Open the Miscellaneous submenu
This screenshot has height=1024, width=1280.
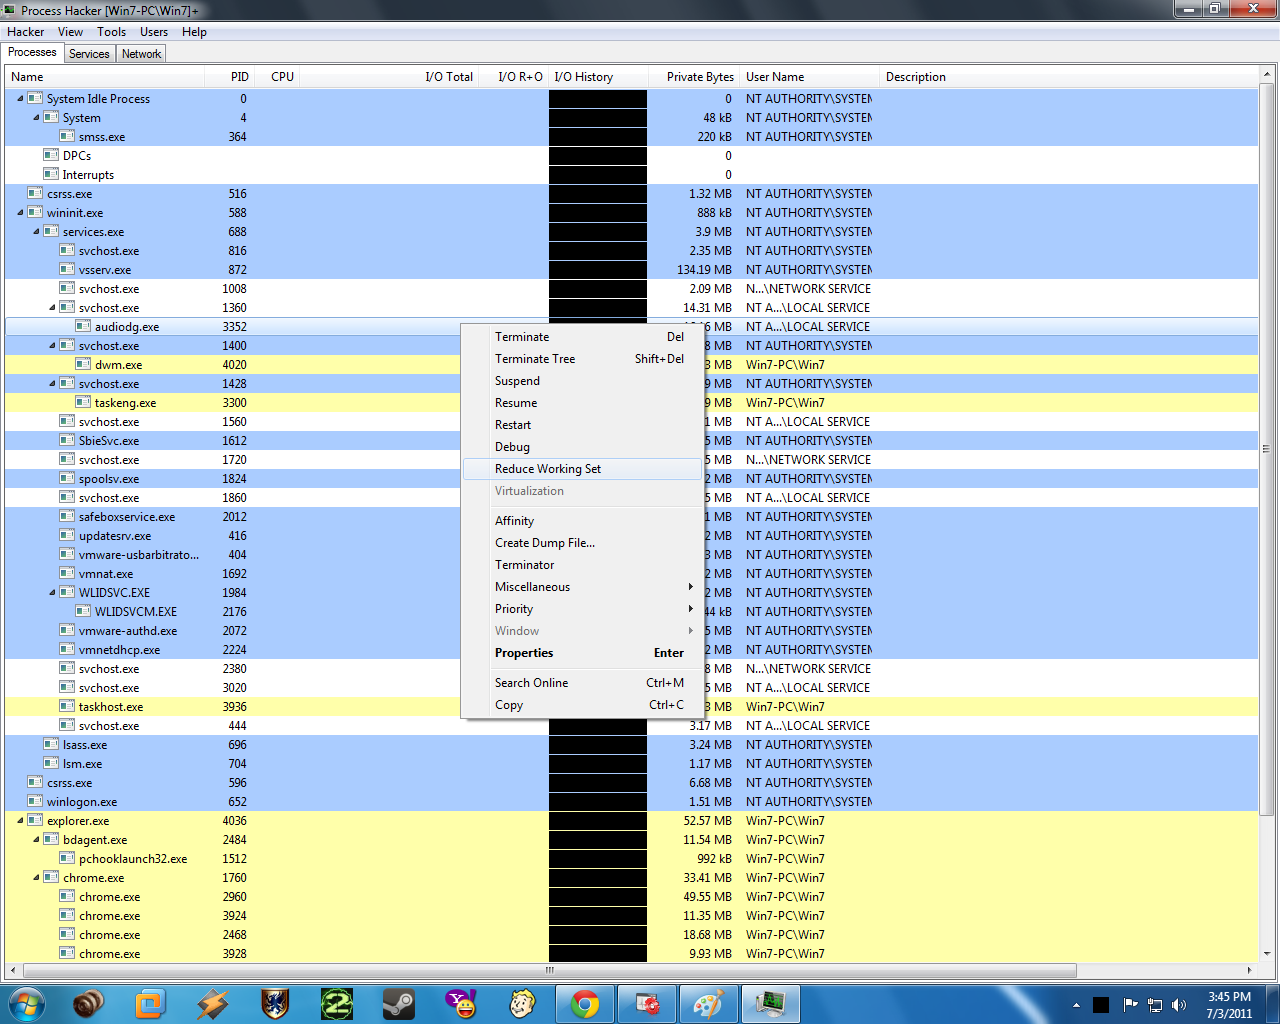pyautogui.click(x=582, y=587)
